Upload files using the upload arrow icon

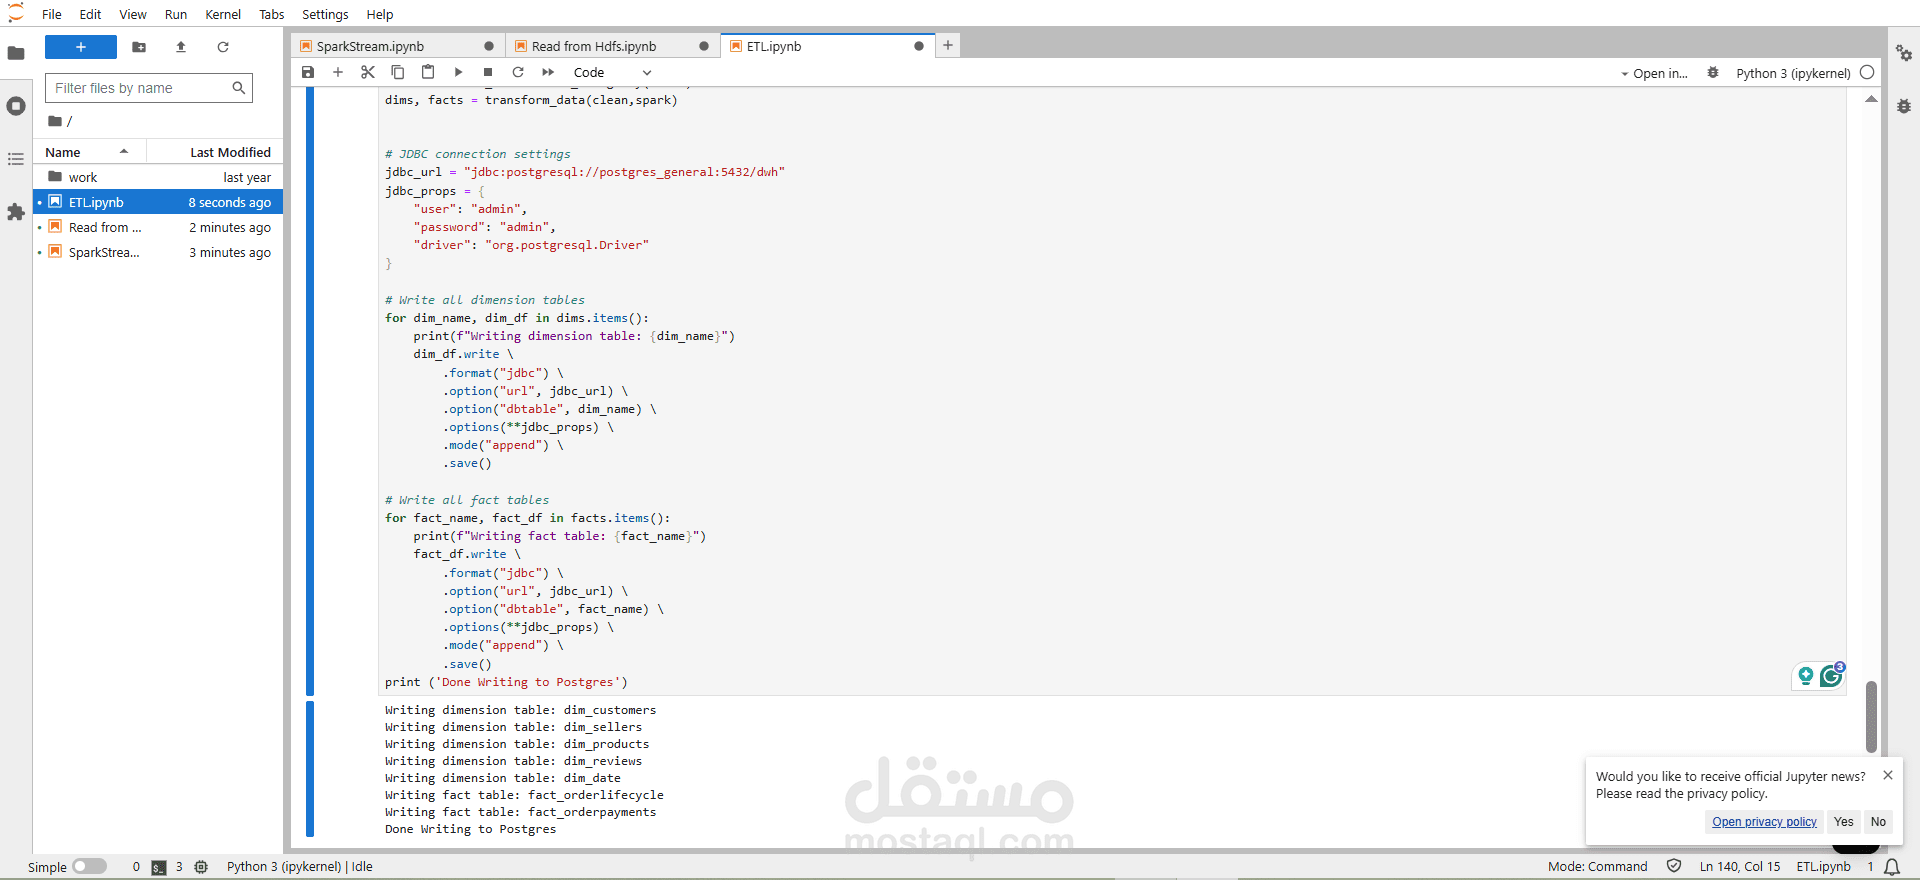click(181, 47)
